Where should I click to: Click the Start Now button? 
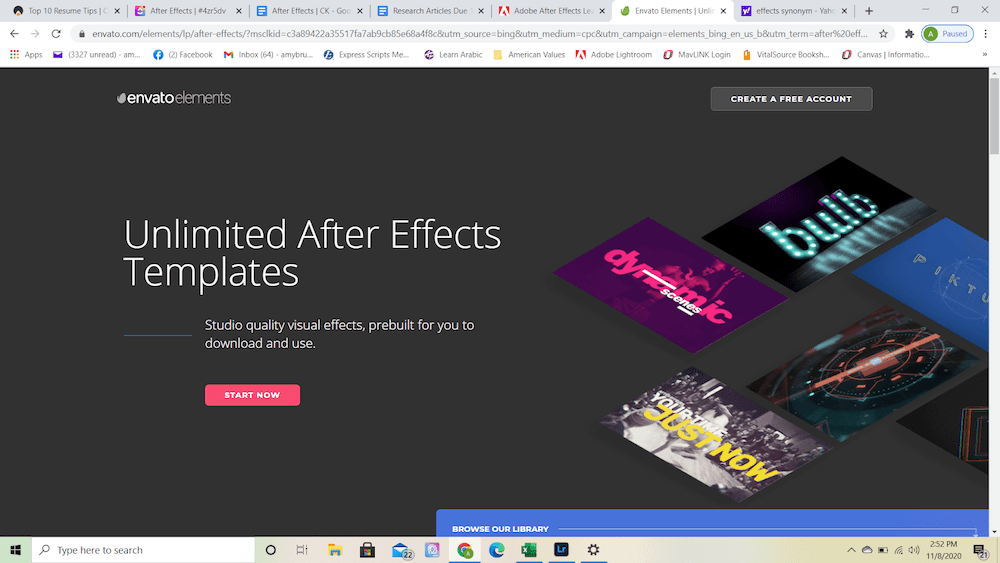point(253,395)
